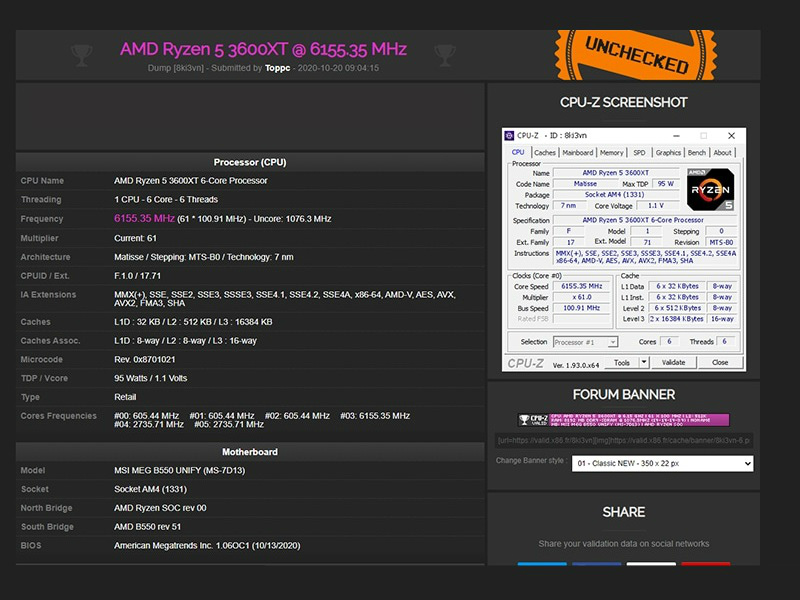This screenshot has width=800, height=600.
Task: Click the BIOS American Megatrends value
Action: tap(207, 545)
